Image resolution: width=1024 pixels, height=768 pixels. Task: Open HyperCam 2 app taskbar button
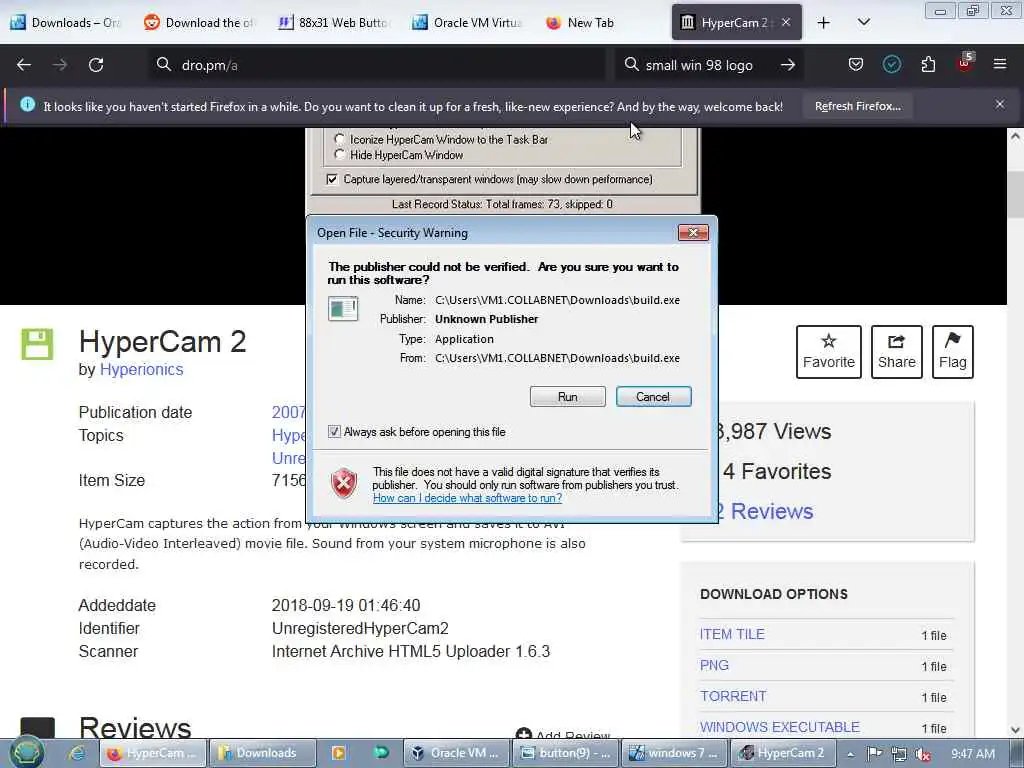point(782,753)
